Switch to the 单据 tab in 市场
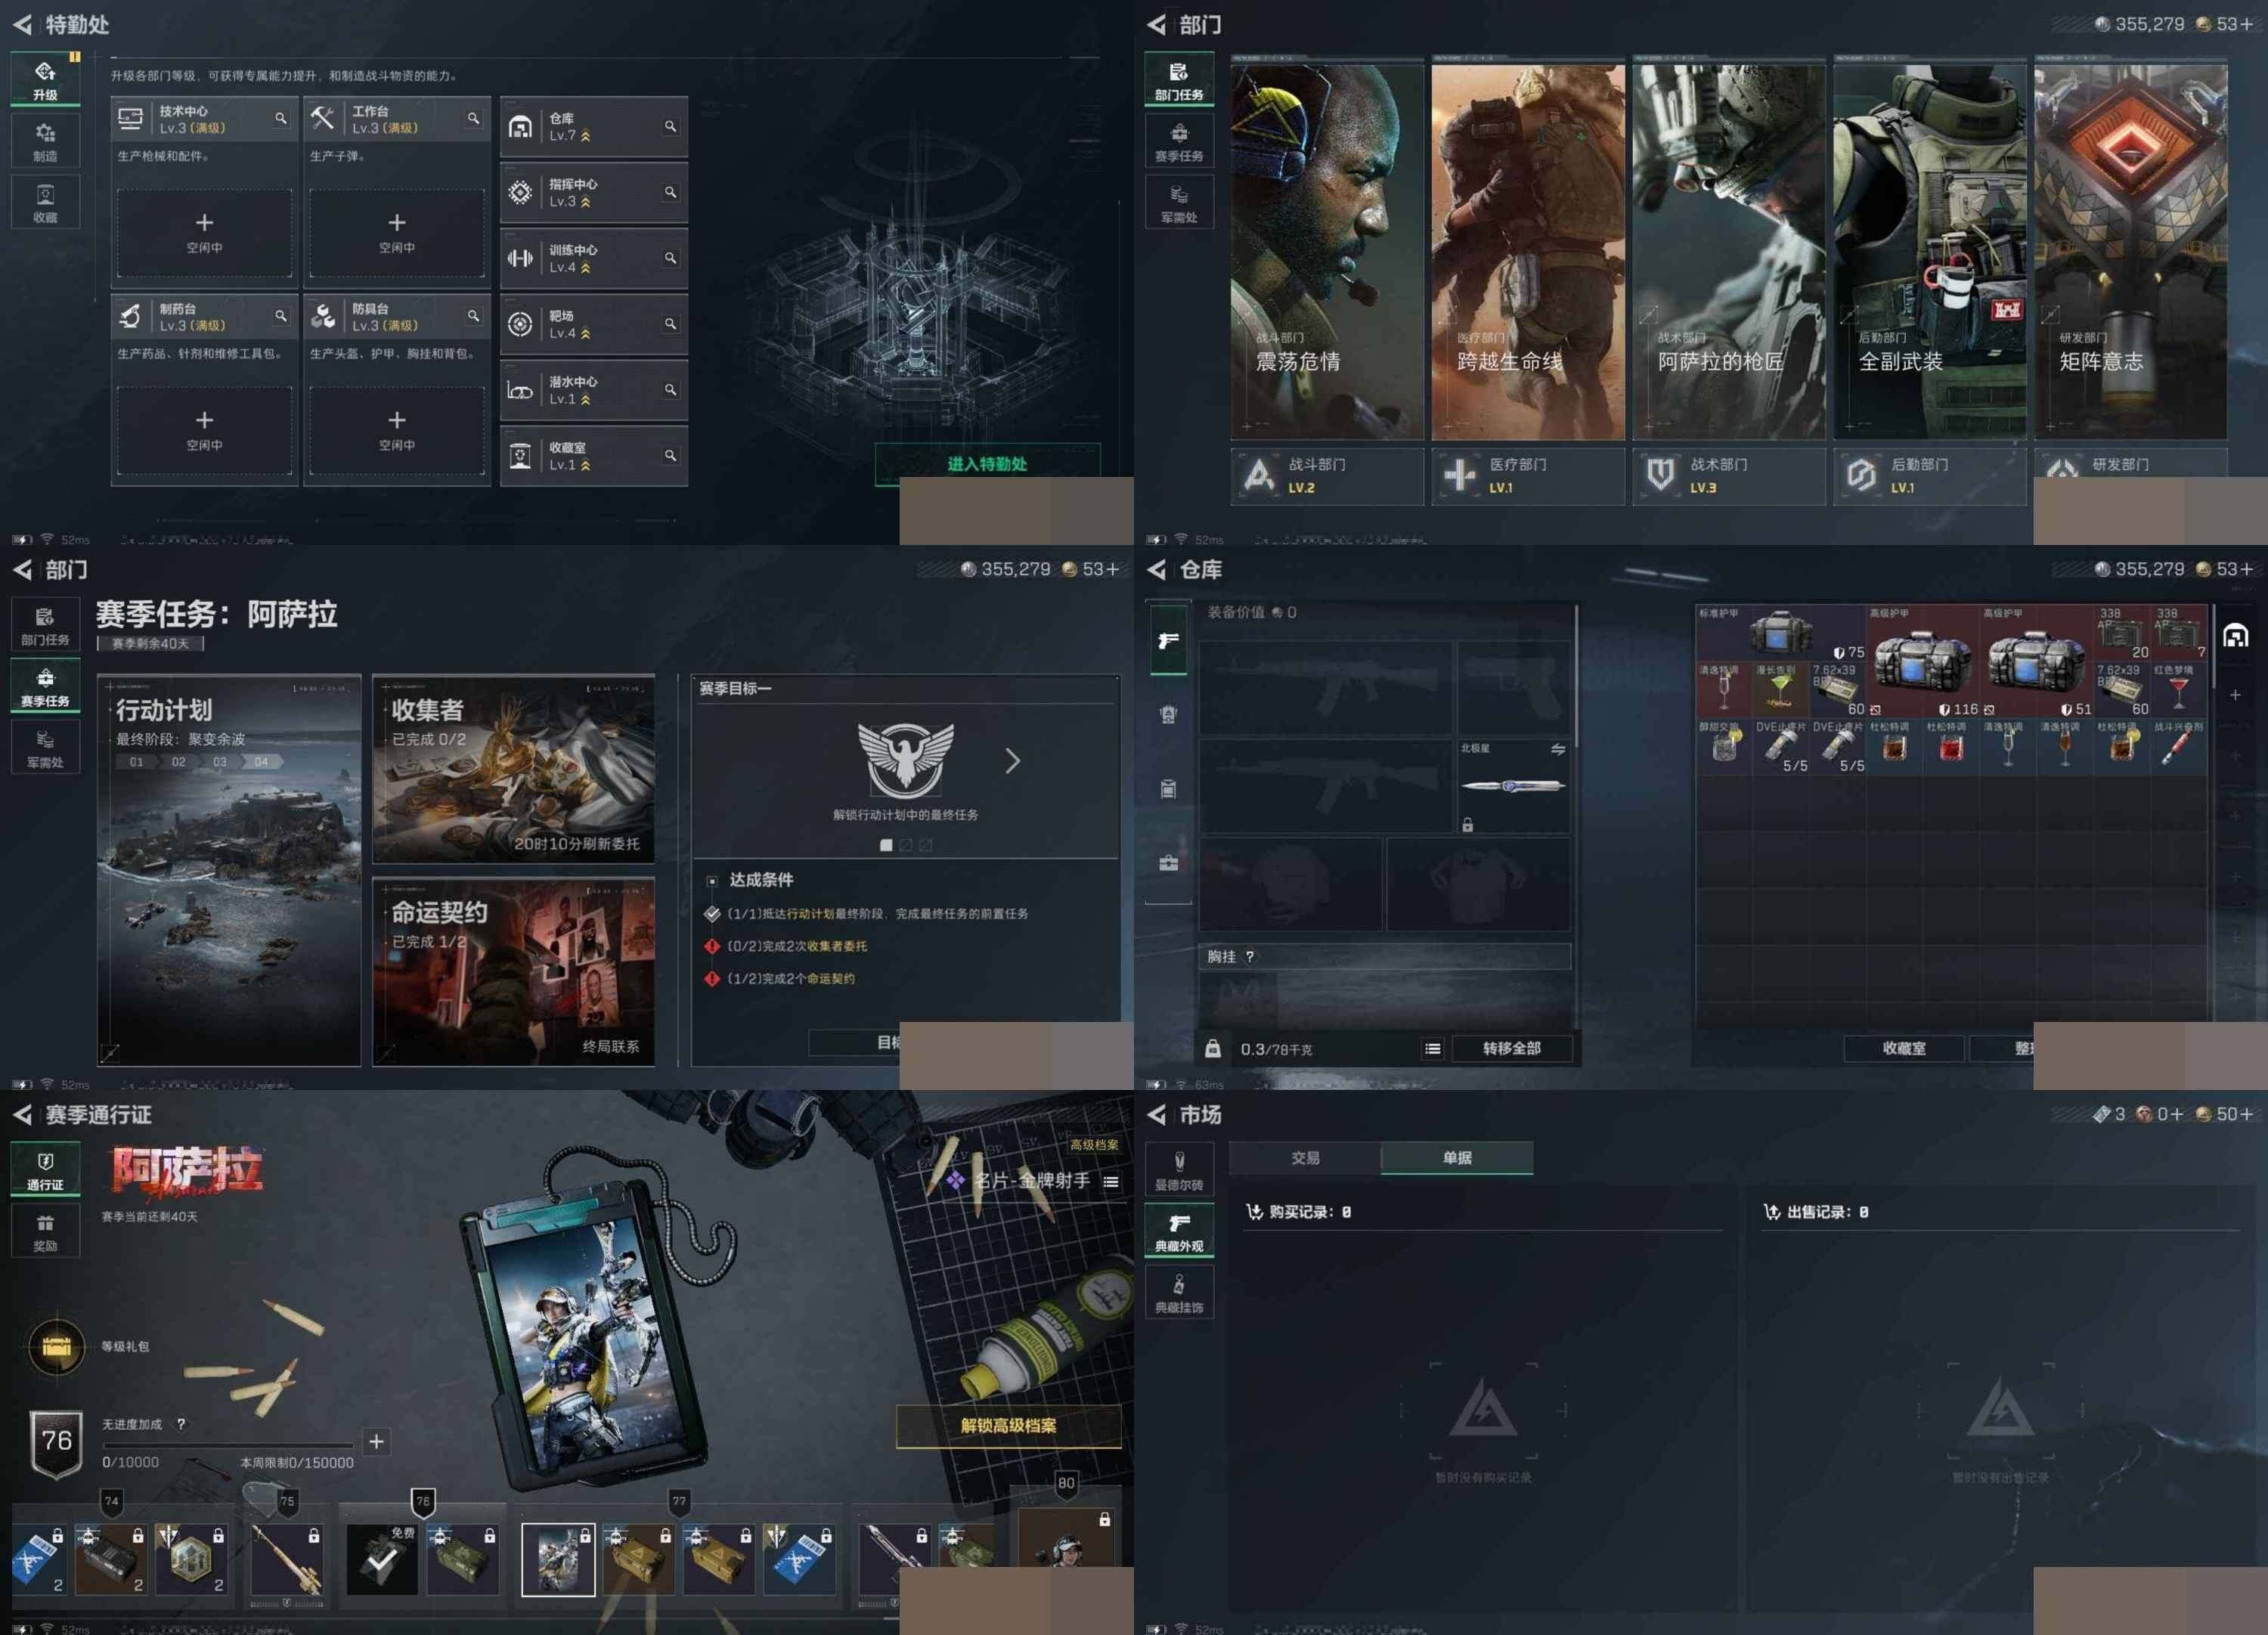This screenshot has height=1635, width=2268. (1456, 1157)
